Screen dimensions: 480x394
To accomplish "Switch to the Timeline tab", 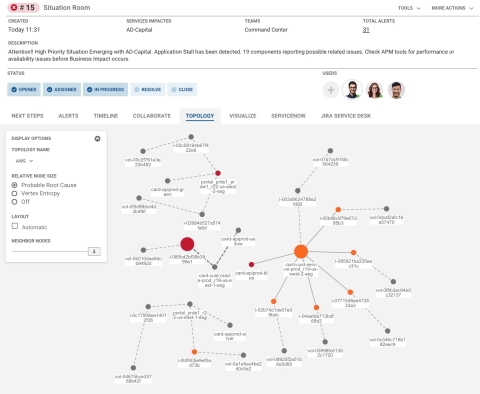I will tap(106, 116).
